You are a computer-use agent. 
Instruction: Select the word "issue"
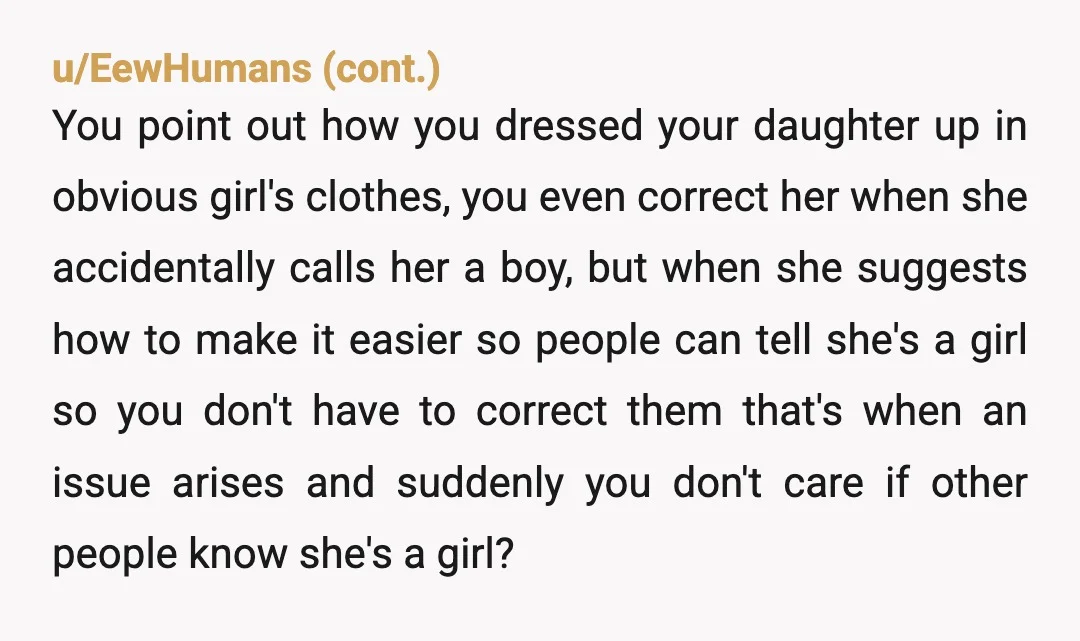101,482
